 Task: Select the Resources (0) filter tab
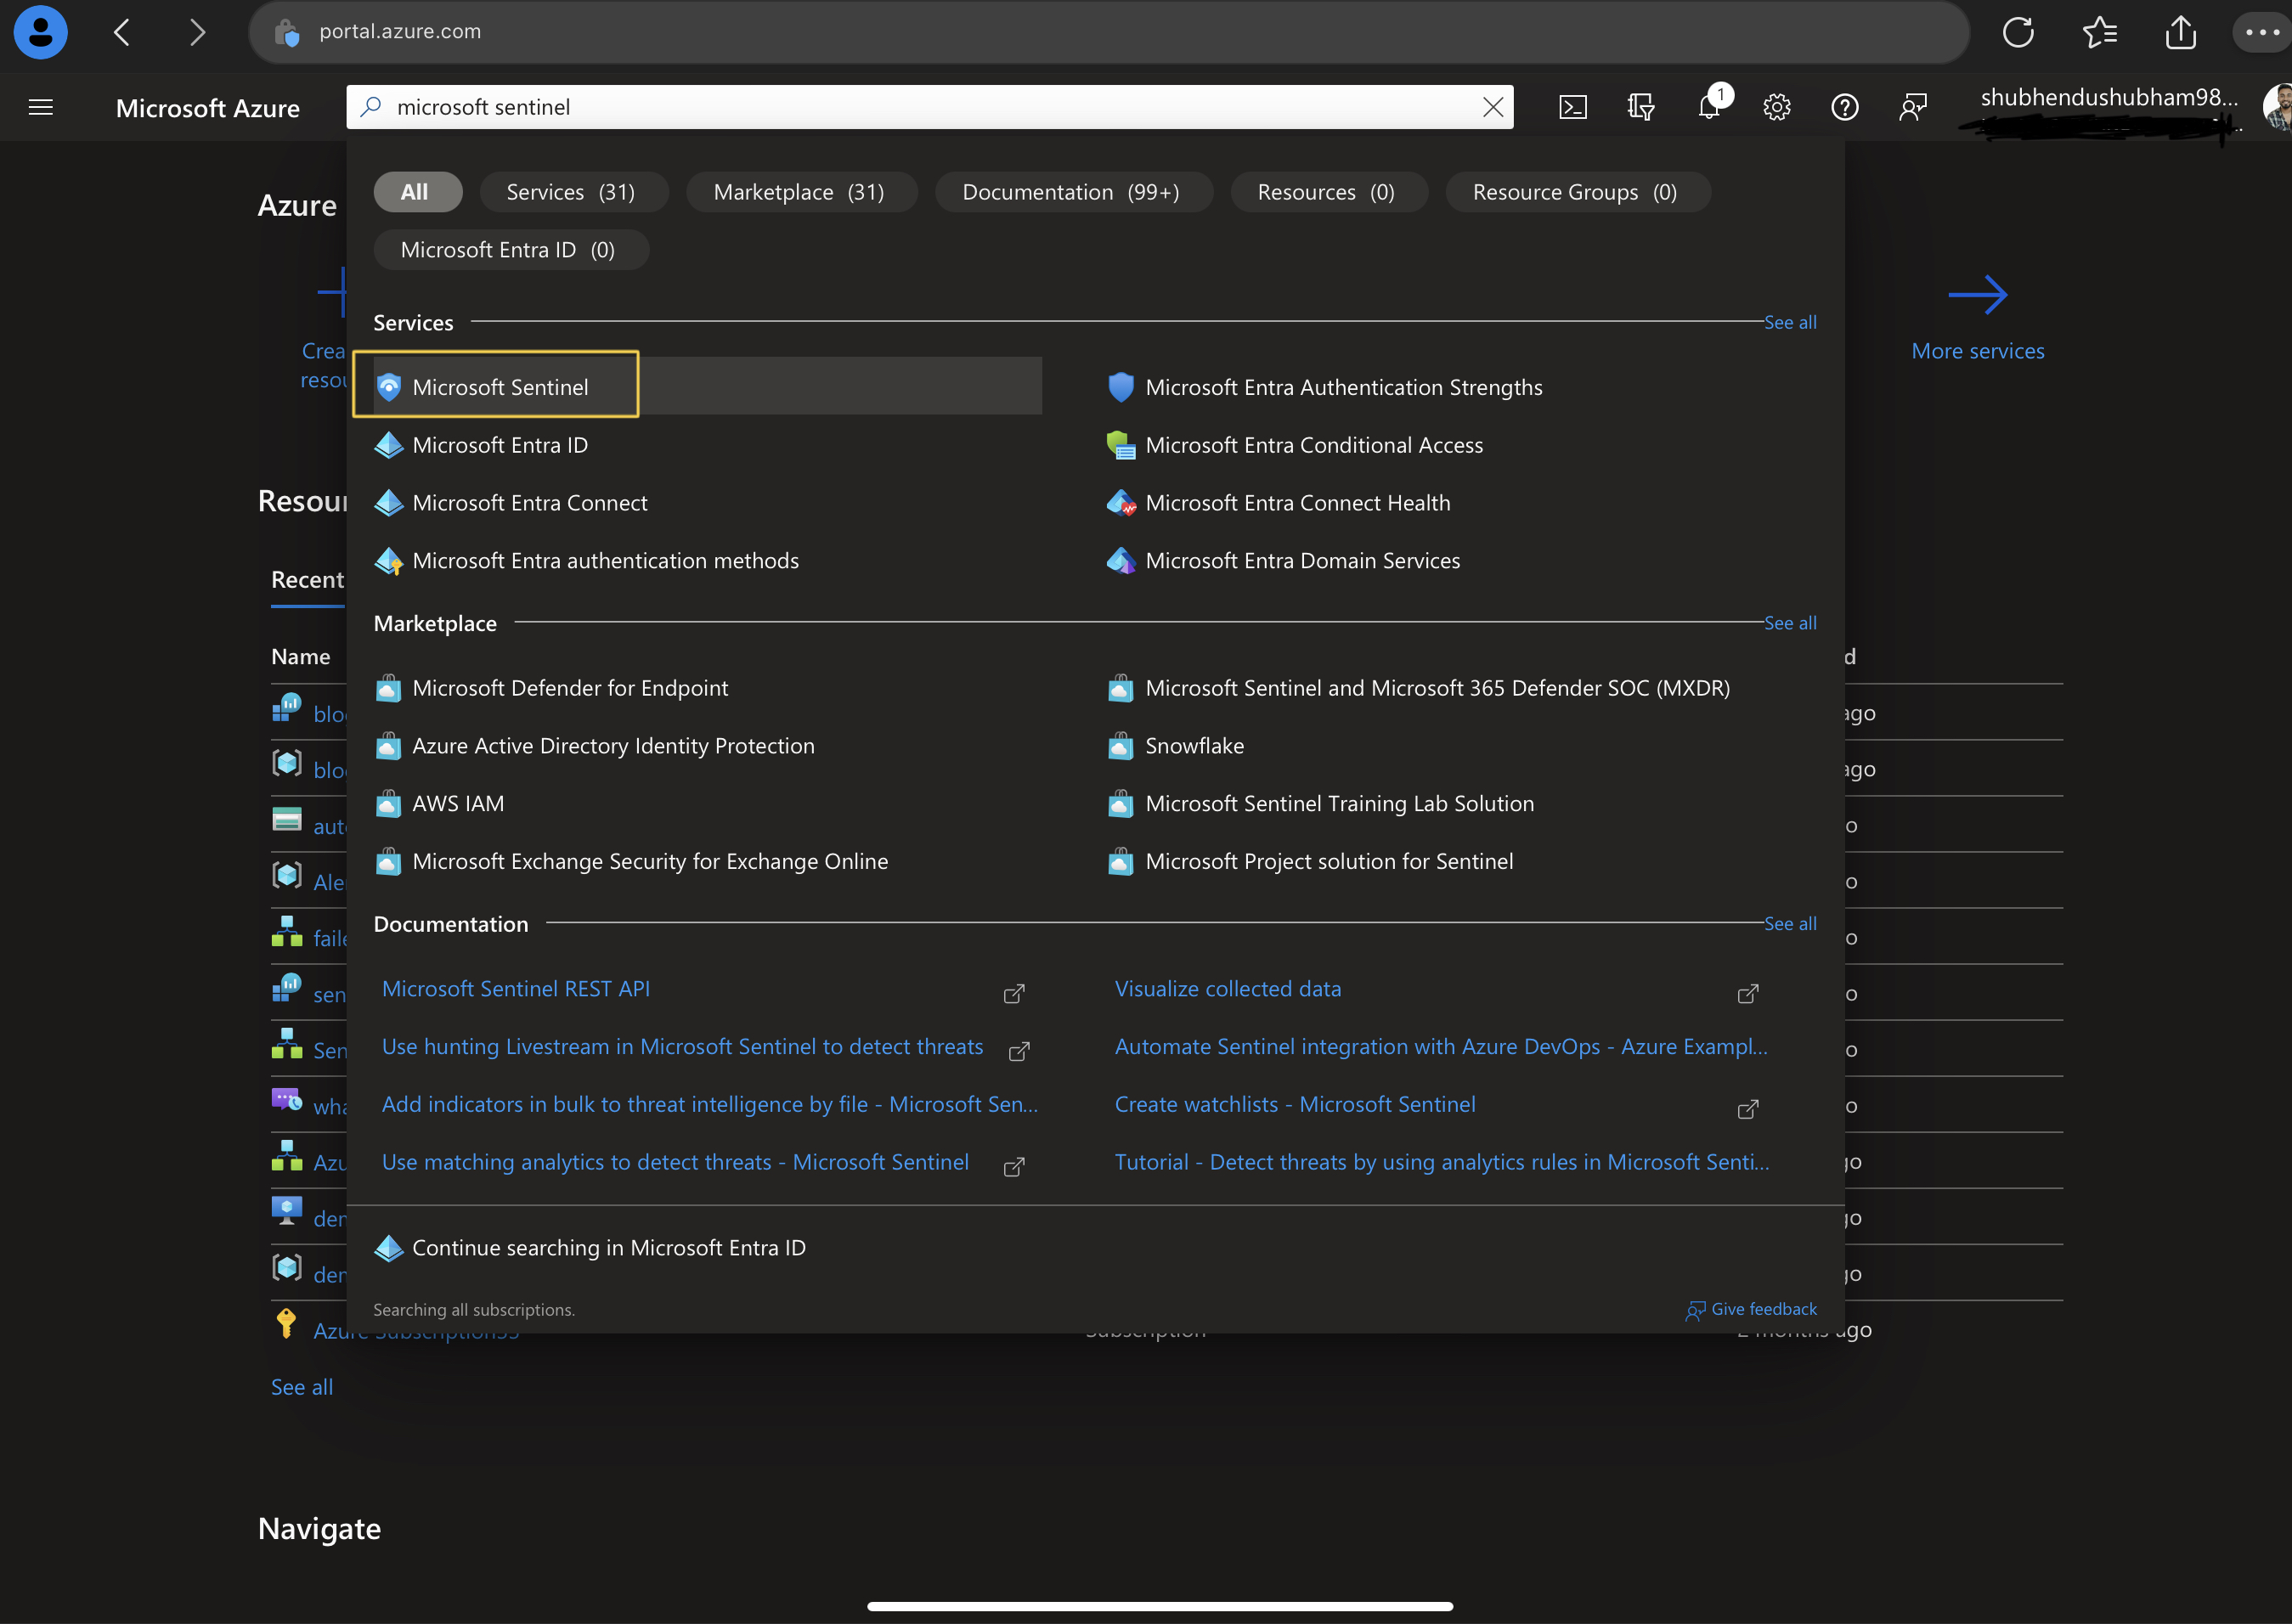pos(1328,192)
